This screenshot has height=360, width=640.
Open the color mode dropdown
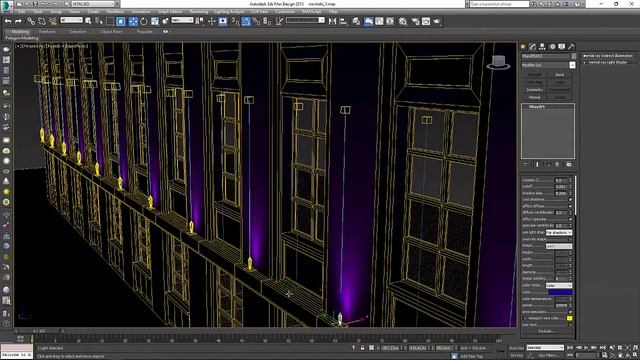(559, 285)
